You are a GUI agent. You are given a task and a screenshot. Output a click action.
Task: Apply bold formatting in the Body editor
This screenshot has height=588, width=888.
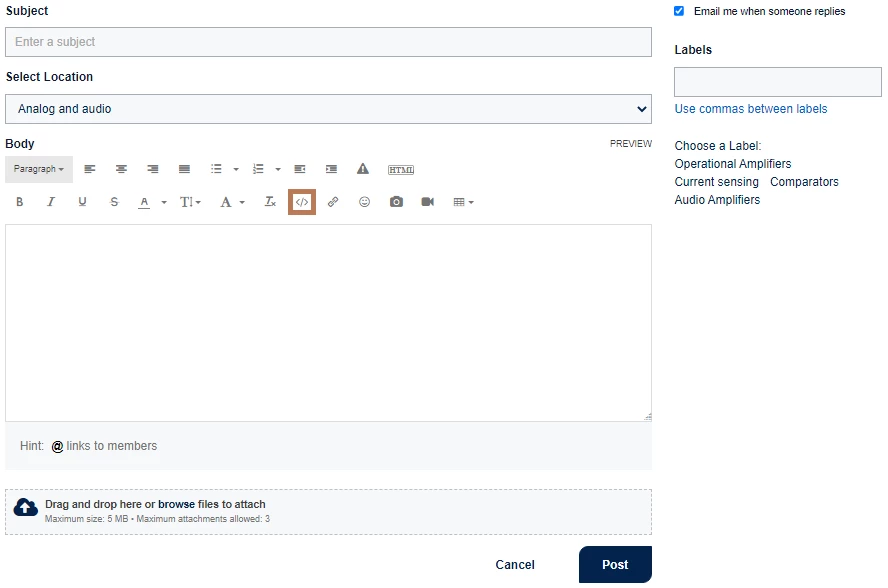(x=19, y=202)
